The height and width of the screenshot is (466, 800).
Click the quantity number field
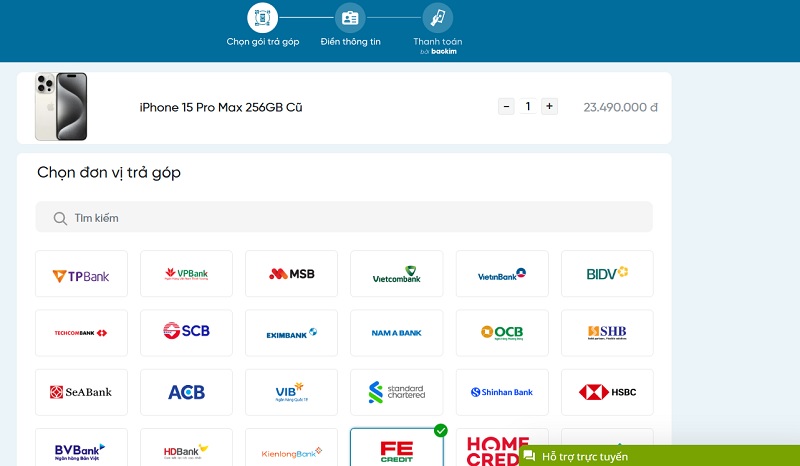tap(527, 106)
